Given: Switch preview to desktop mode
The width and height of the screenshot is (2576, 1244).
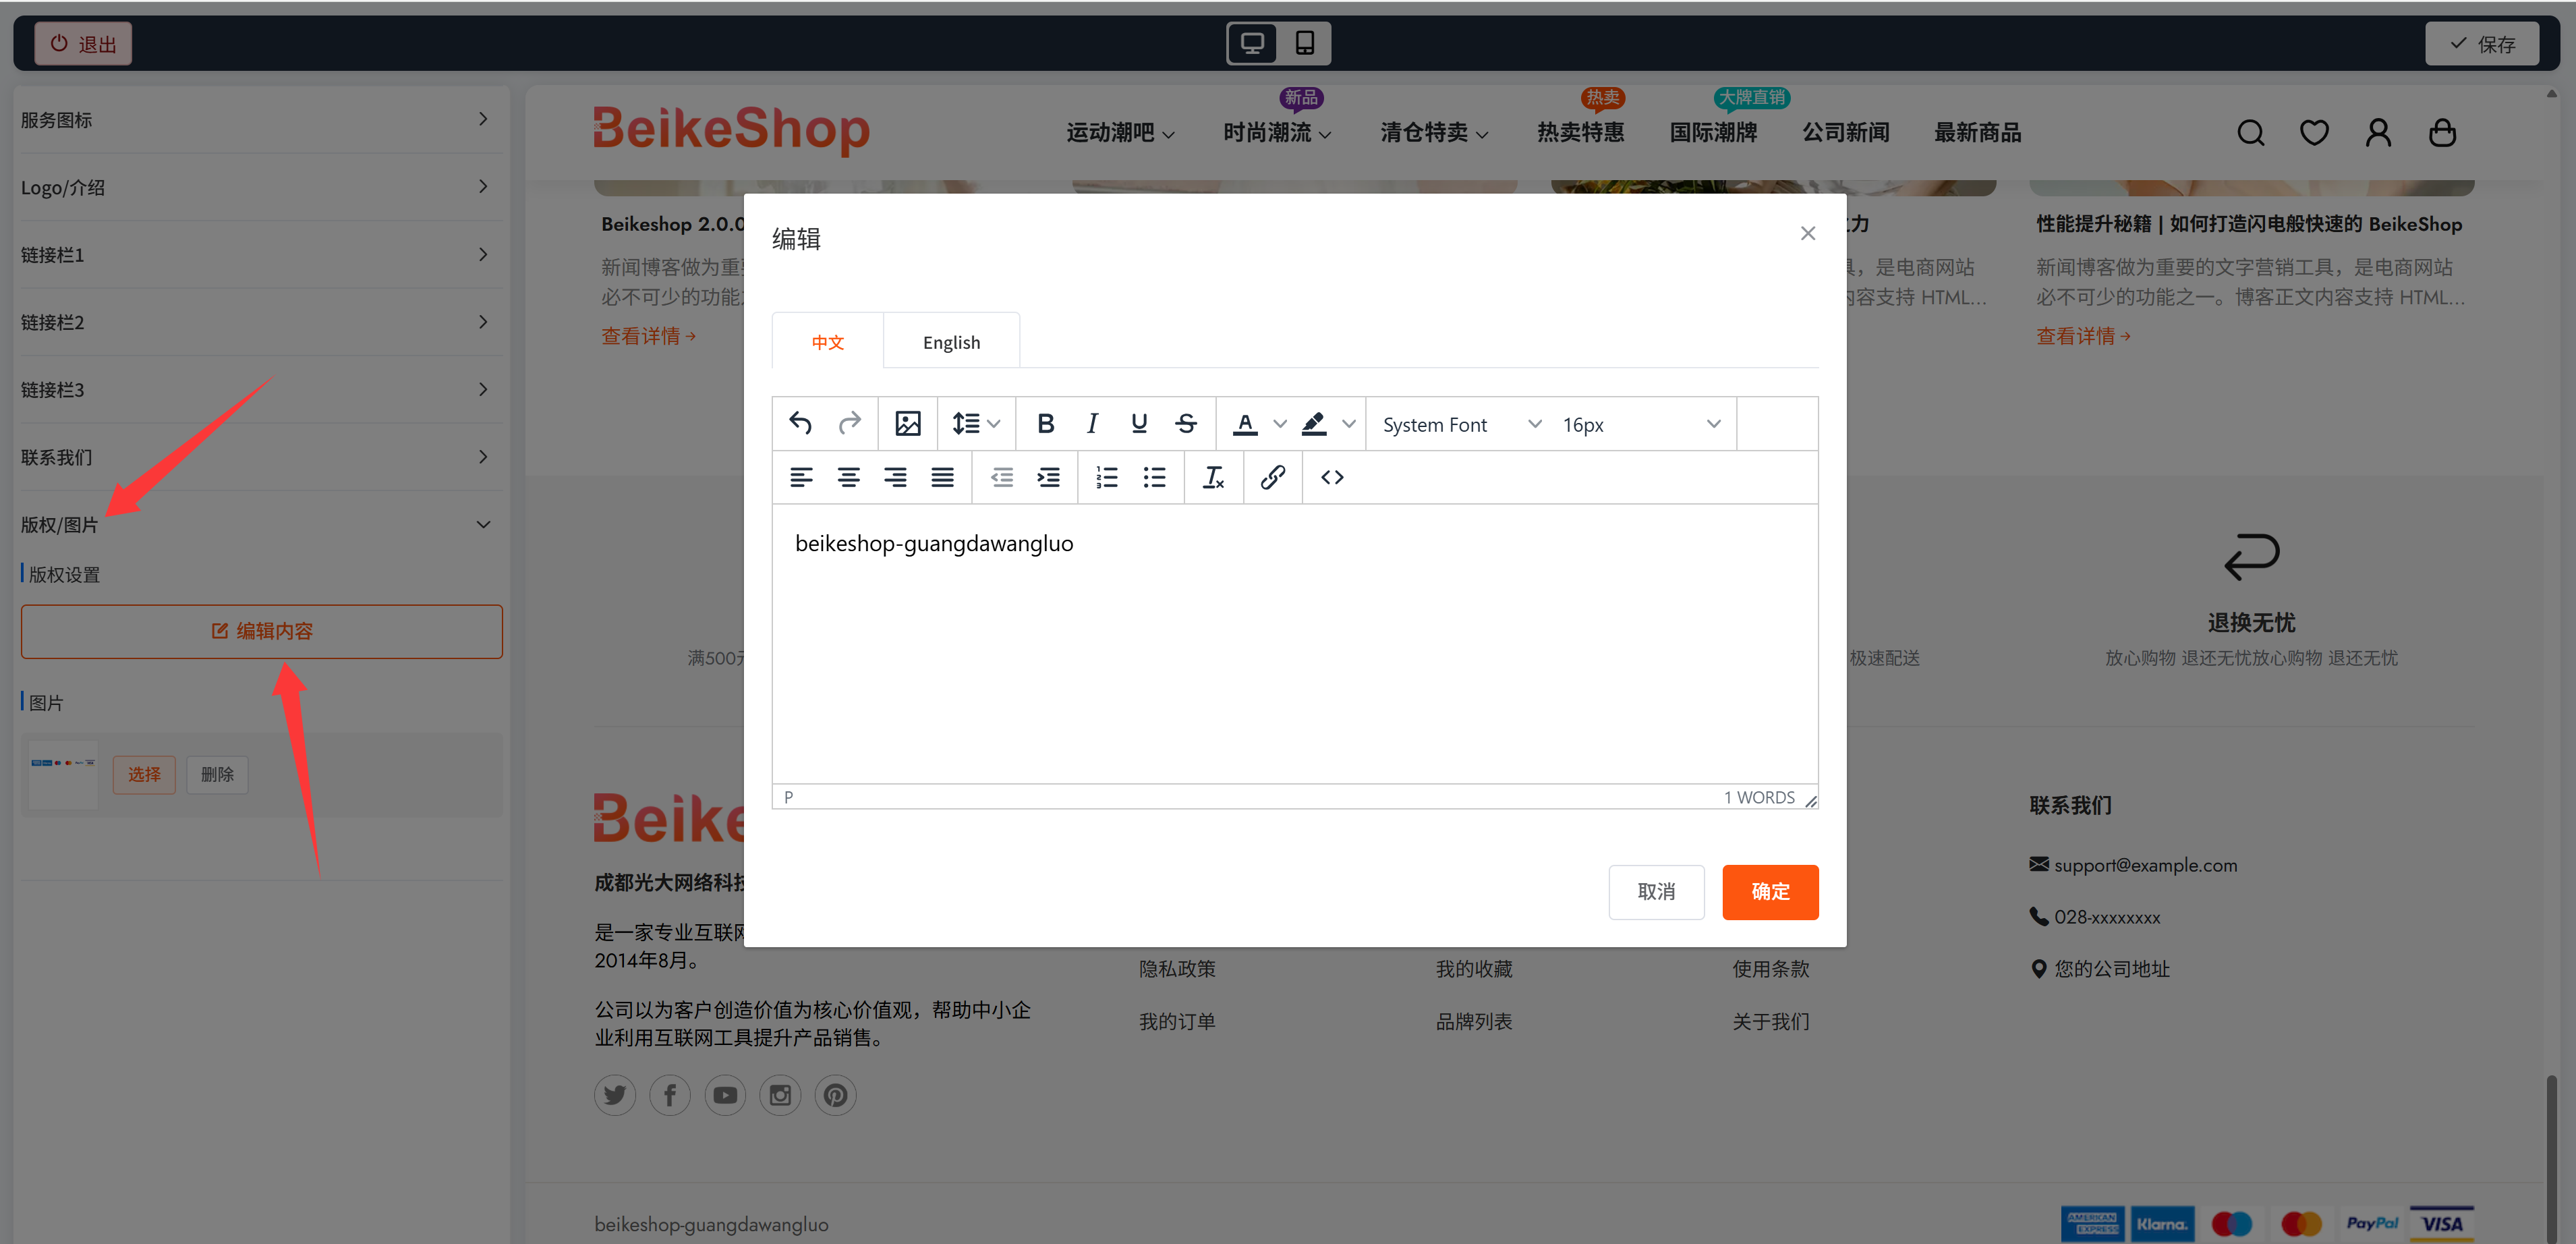Looking at the screenshot, I should (1251, 43).
